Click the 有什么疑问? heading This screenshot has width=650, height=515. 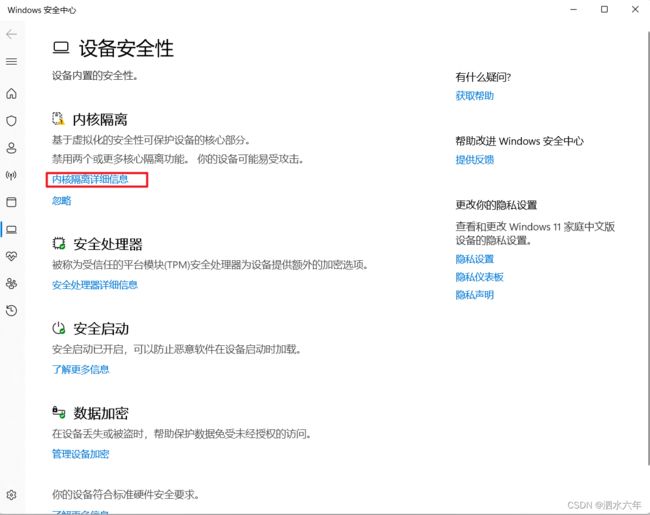click(483, 77)
